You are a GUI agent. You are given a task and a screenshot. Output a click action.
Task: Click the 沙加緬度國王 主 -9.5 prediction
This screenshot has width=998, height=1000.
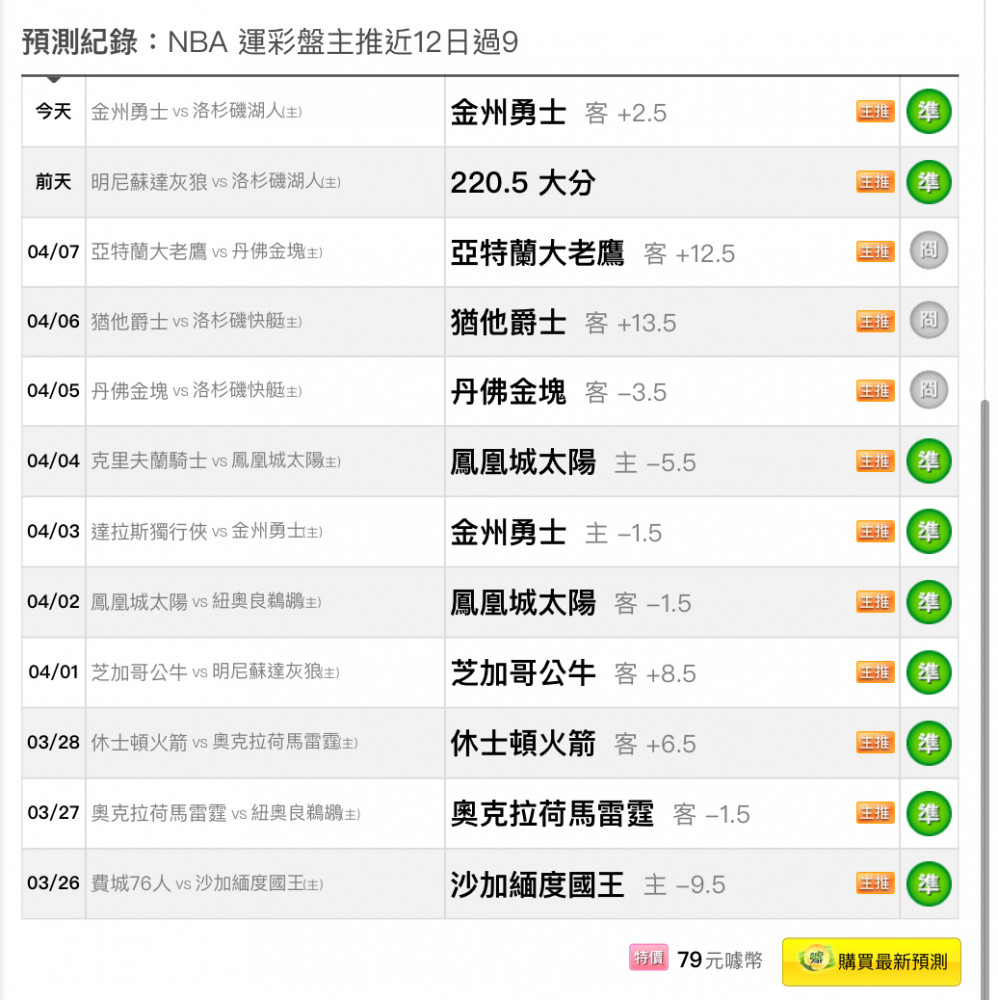point(588,885)
